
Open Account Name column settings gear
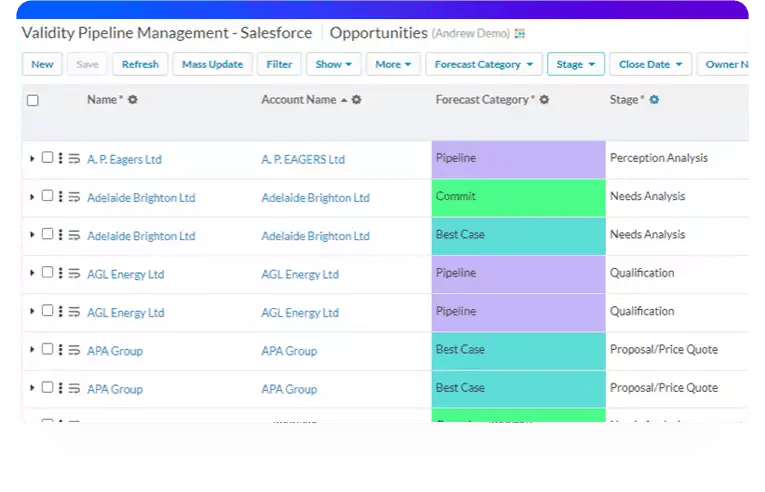tap(357, 100)
